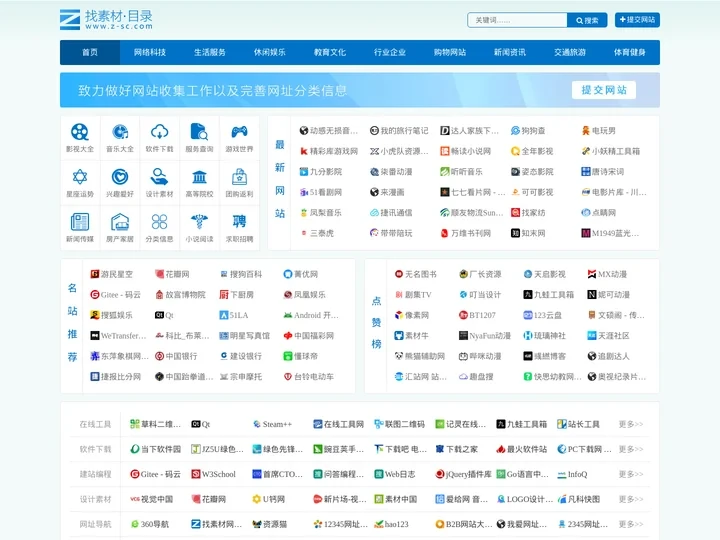Screen dimensions: 720x540
Task: Open the 软件下载 cloud download icon
Action: pyautogui.click(x=159, y=132)
